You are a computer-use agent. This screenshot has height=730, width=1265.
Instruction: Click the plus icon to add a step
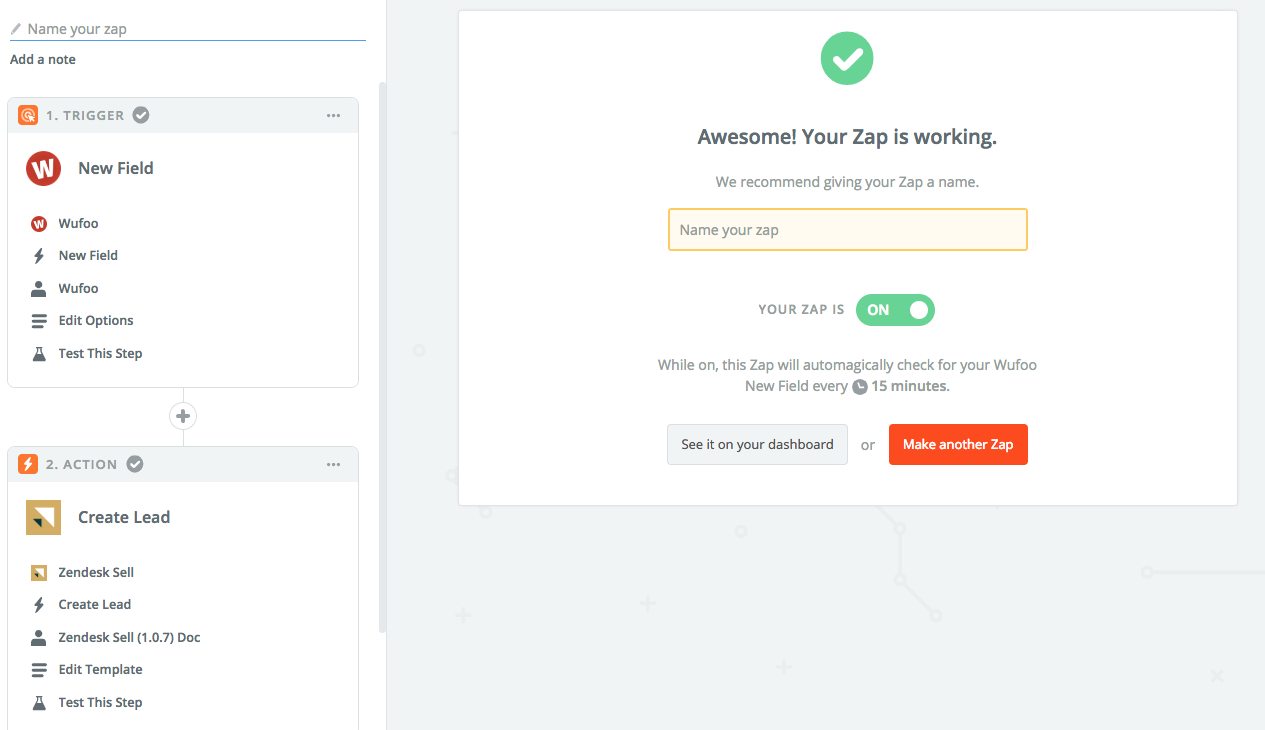coord(183,416)
